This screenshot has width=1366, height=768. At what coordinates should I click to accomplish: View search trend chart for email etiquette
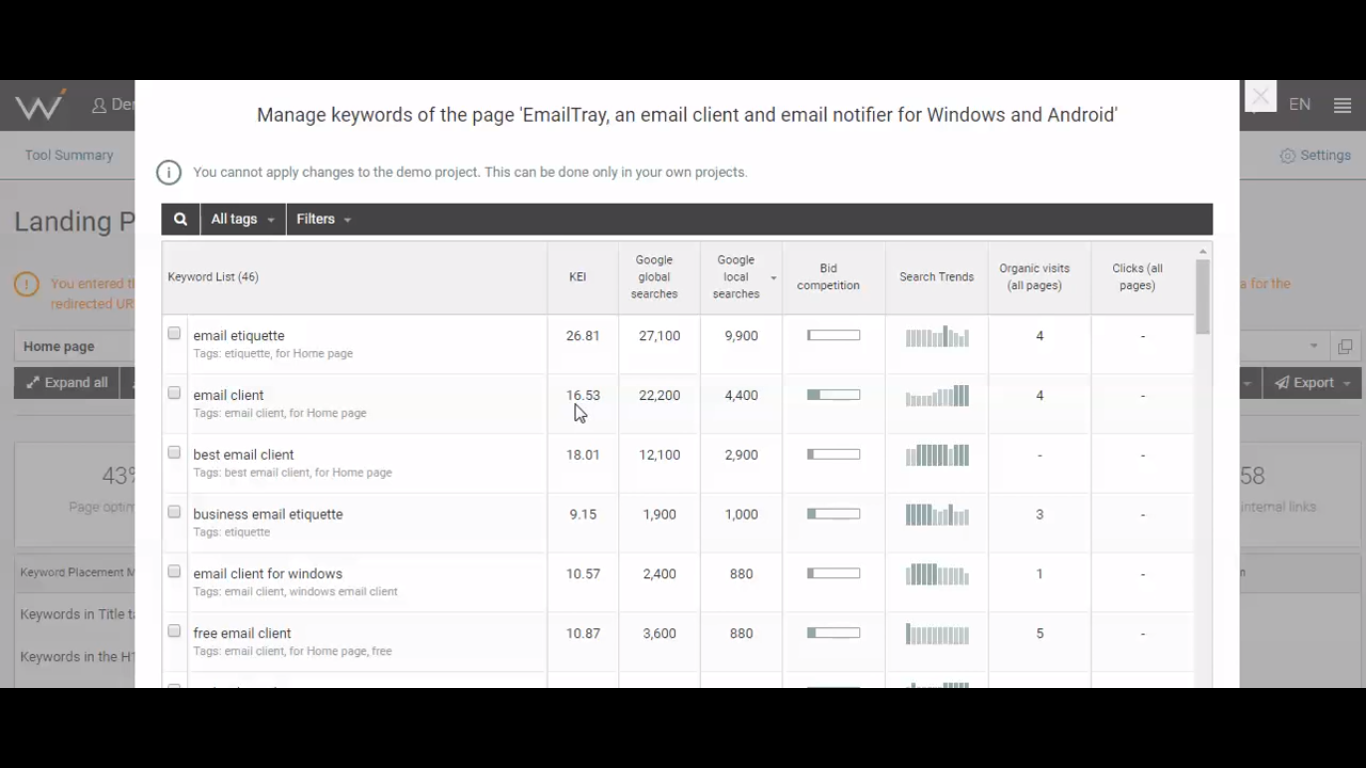[x=937, y=336]
